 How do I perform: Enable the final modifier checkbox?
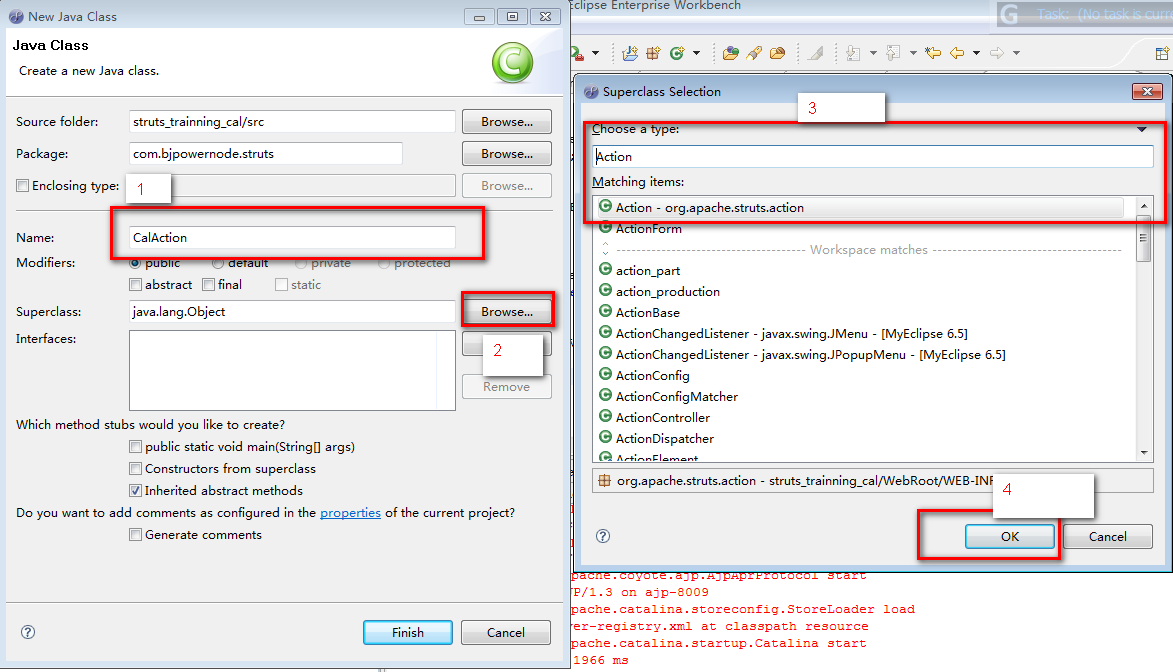(x=209, y=284)
